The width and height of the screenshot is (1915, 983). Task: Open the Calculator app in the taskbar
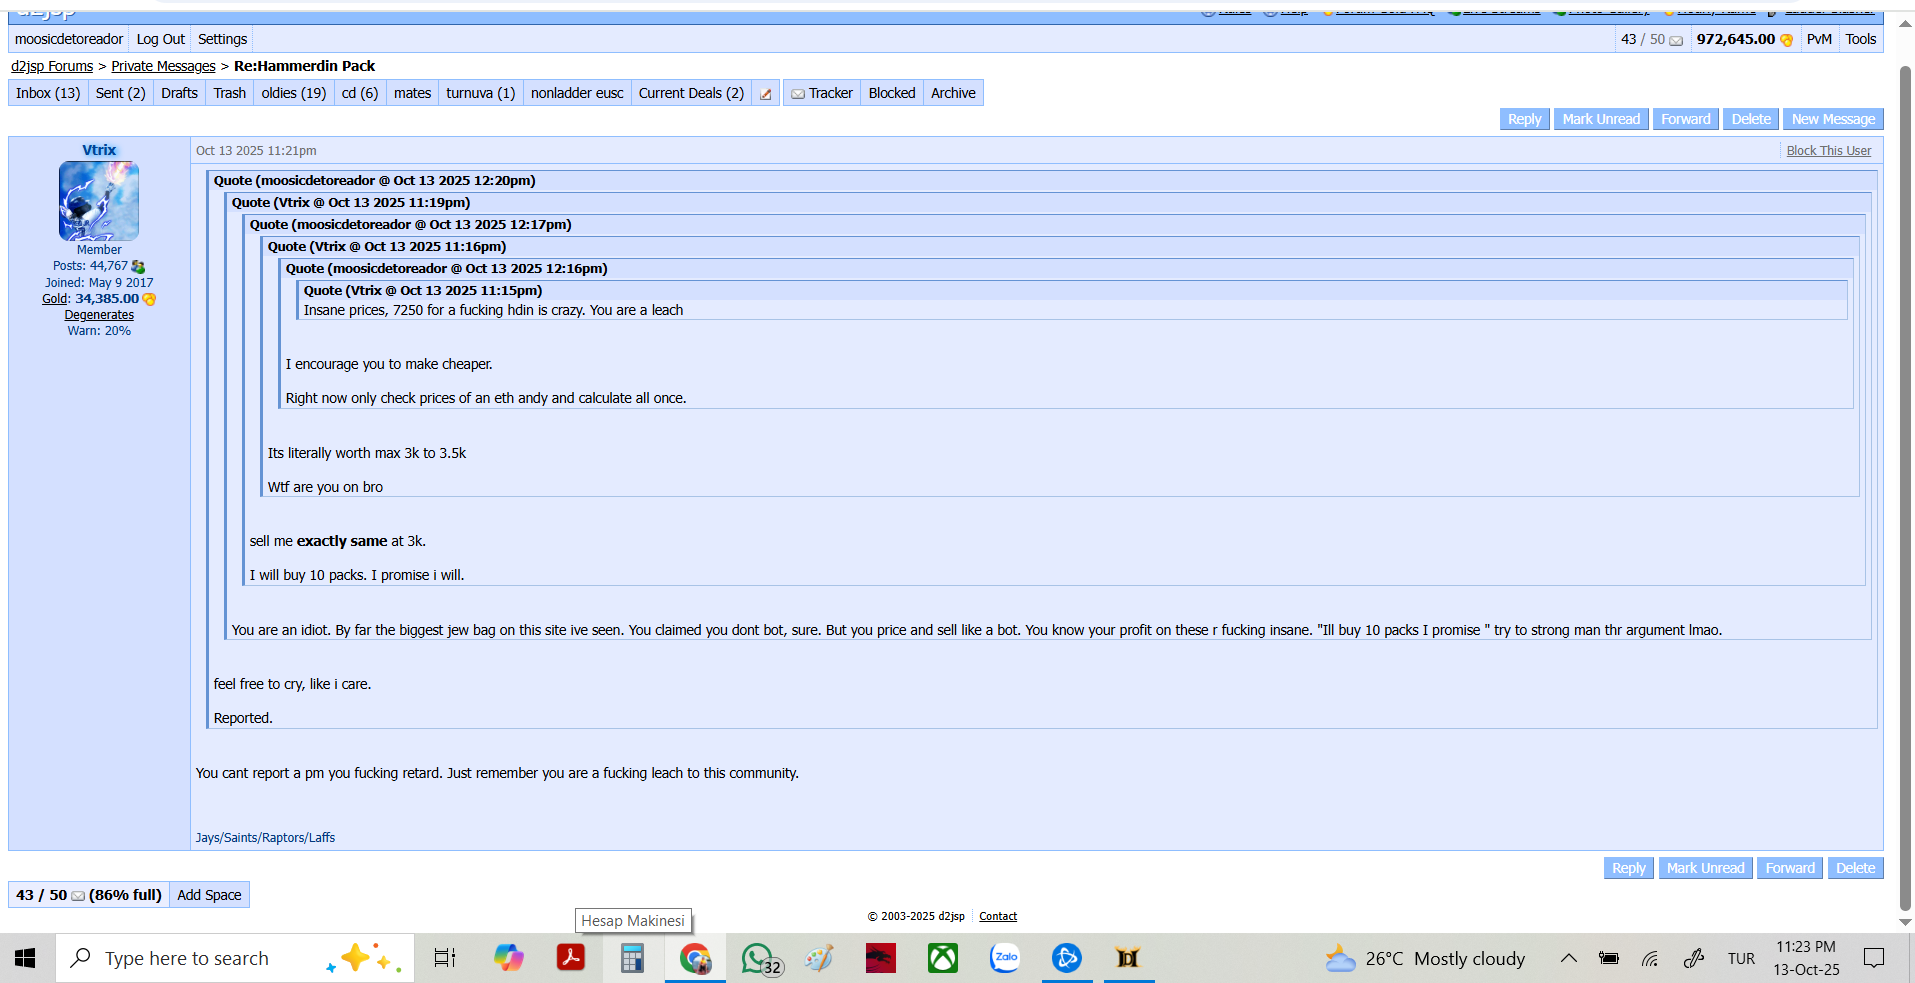pyautogui.click(x=632, y=958)
